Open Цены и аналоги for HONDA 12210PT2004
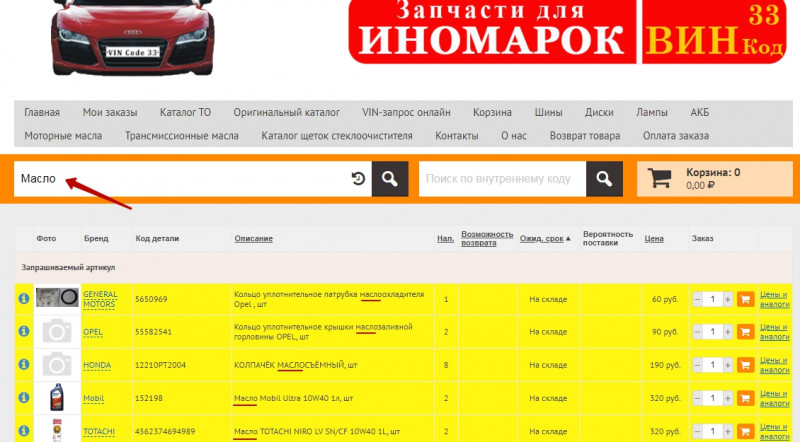800x442 pixels. click(x=774, y=365)
